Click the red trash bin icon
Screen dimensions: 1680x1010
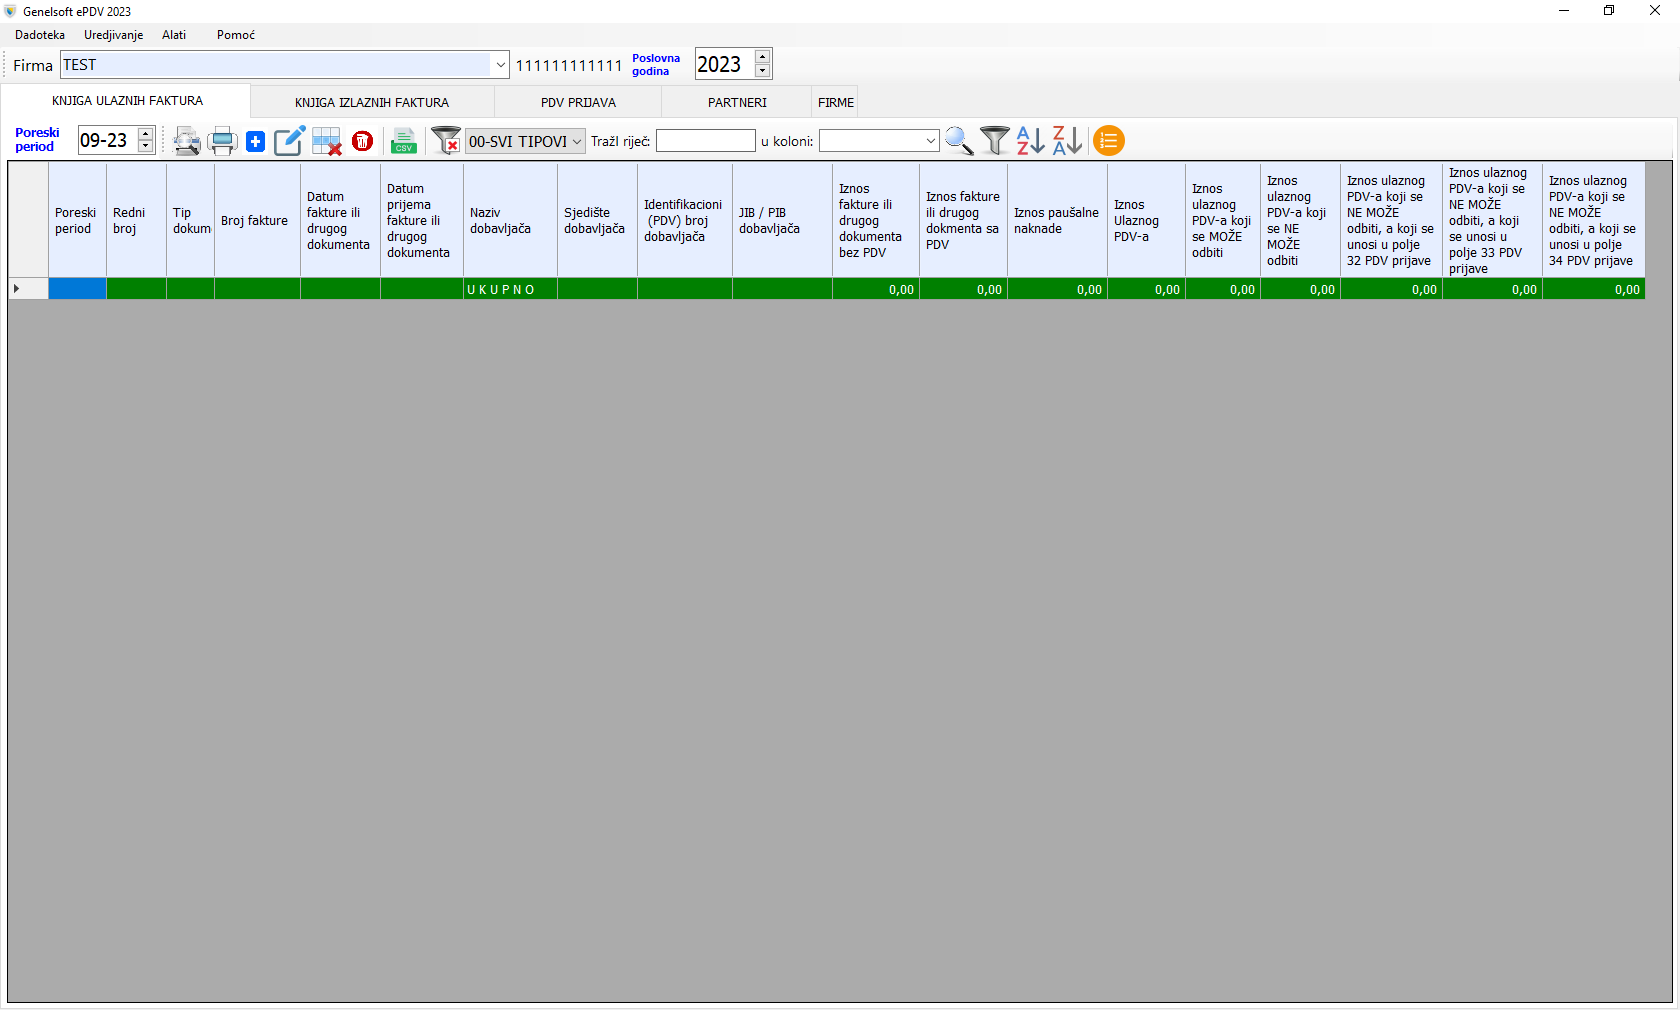click(363, 141)
